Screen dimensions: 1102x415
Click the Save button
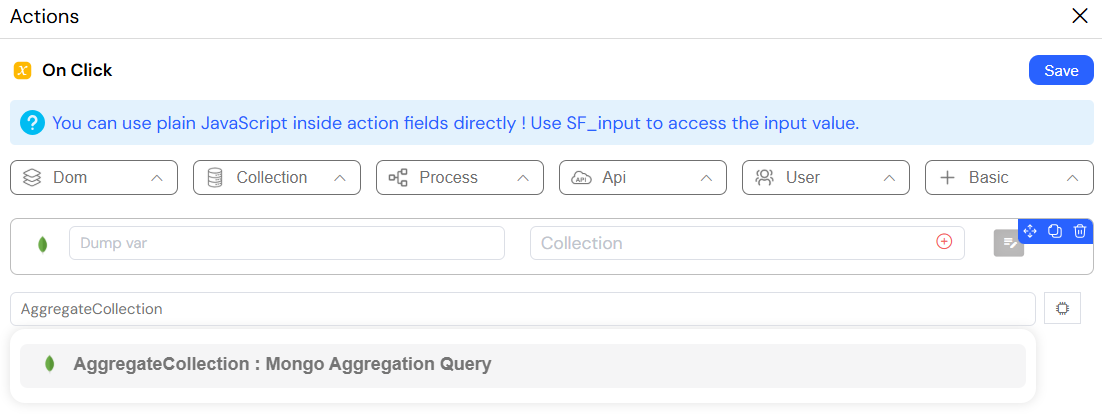pos(1061,70)
